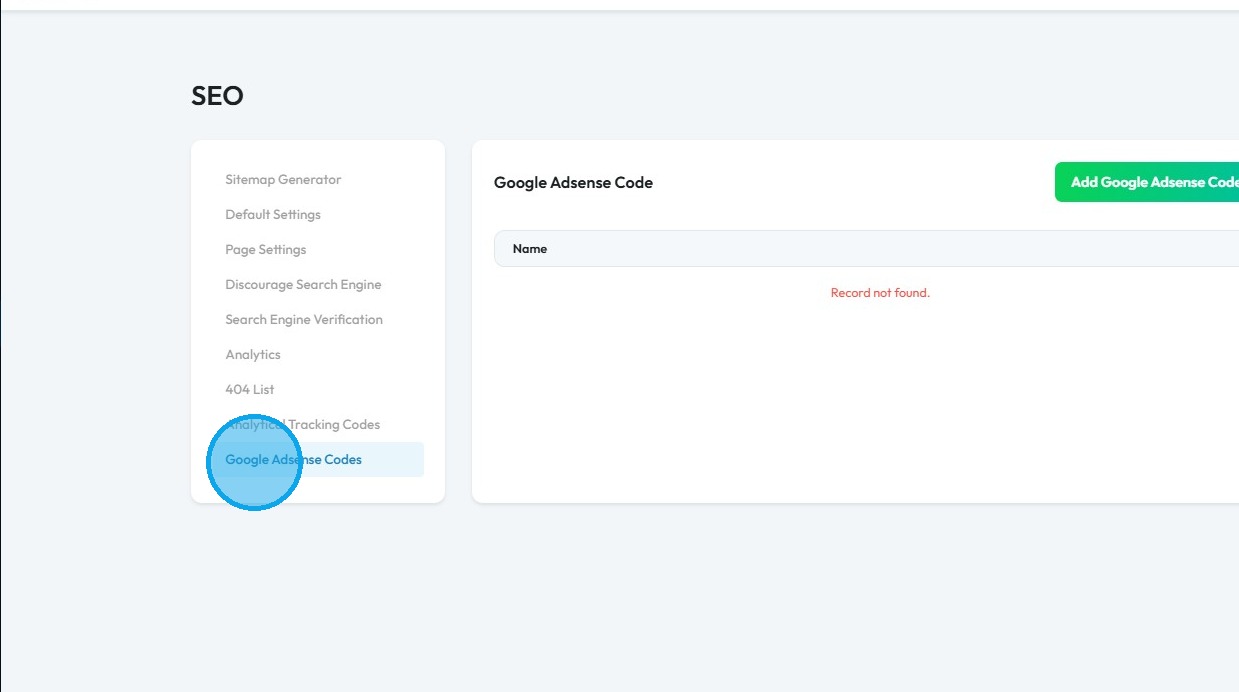Go to Default Settings

pyautogui.click(x=273, y=215)
